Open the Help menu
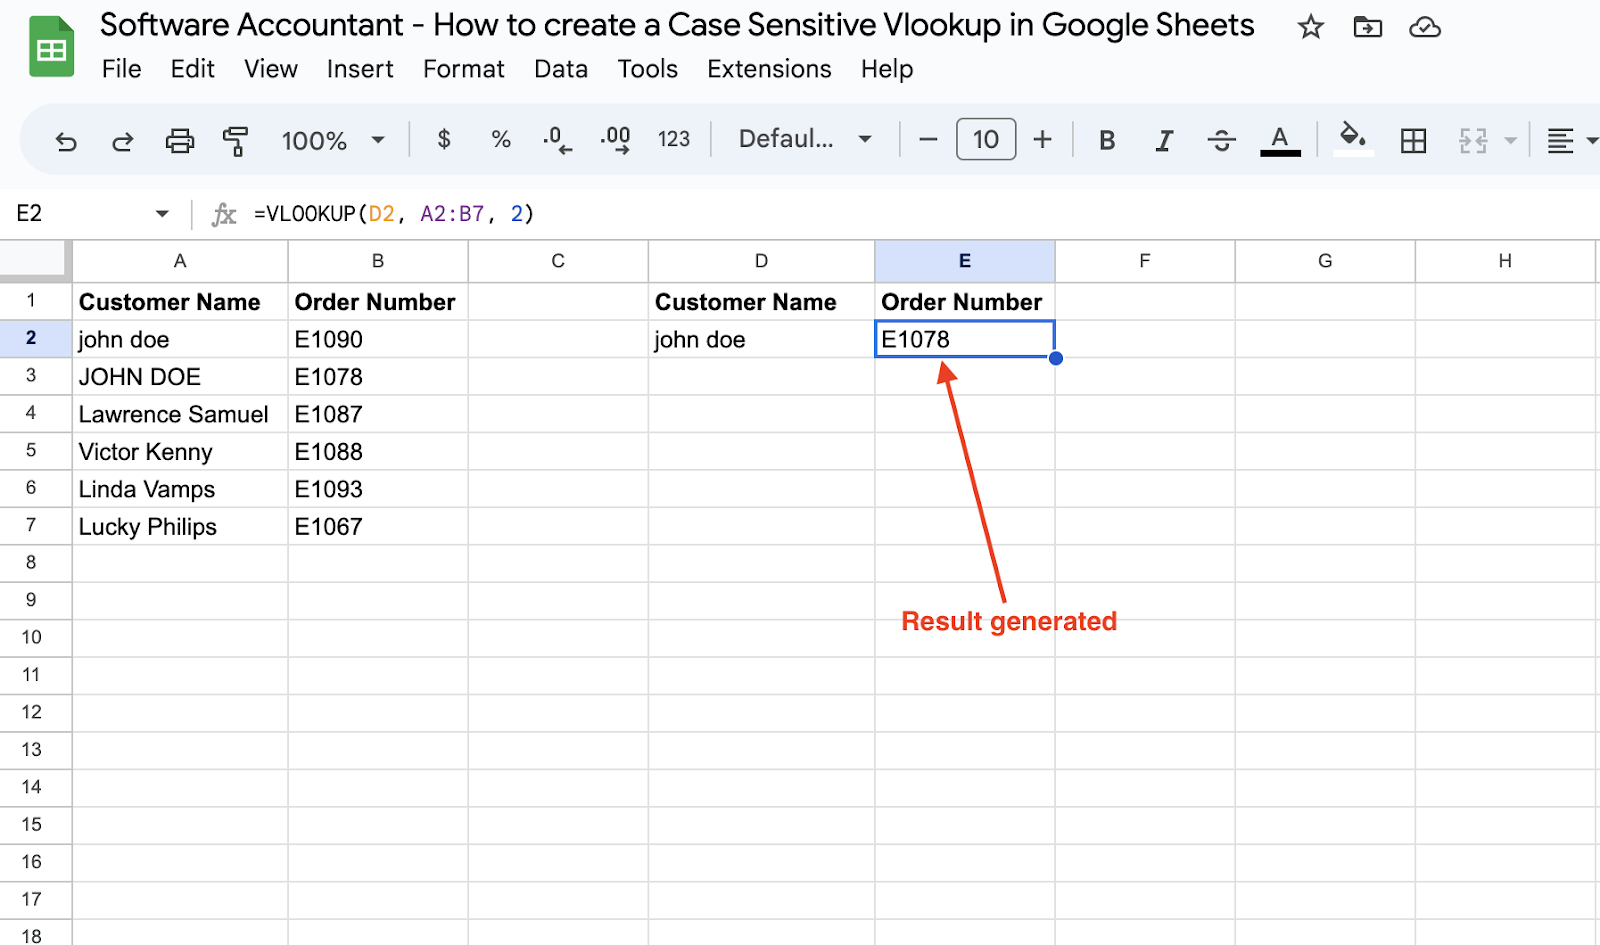 tap(887, 69)
